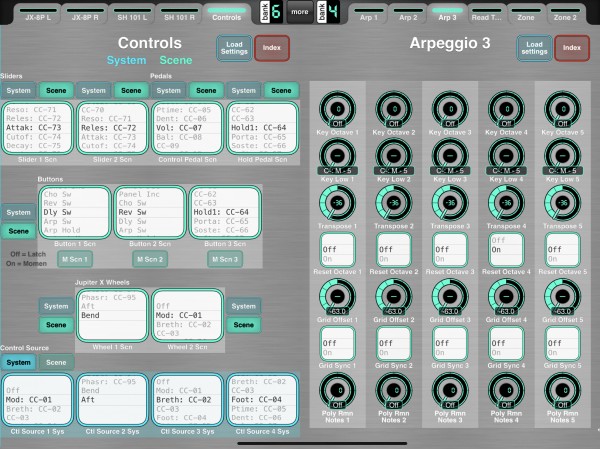Click the Grid Offset 1 knob
Image resolution: width=600 pixels, height=449 pixels.
point(338,297)
